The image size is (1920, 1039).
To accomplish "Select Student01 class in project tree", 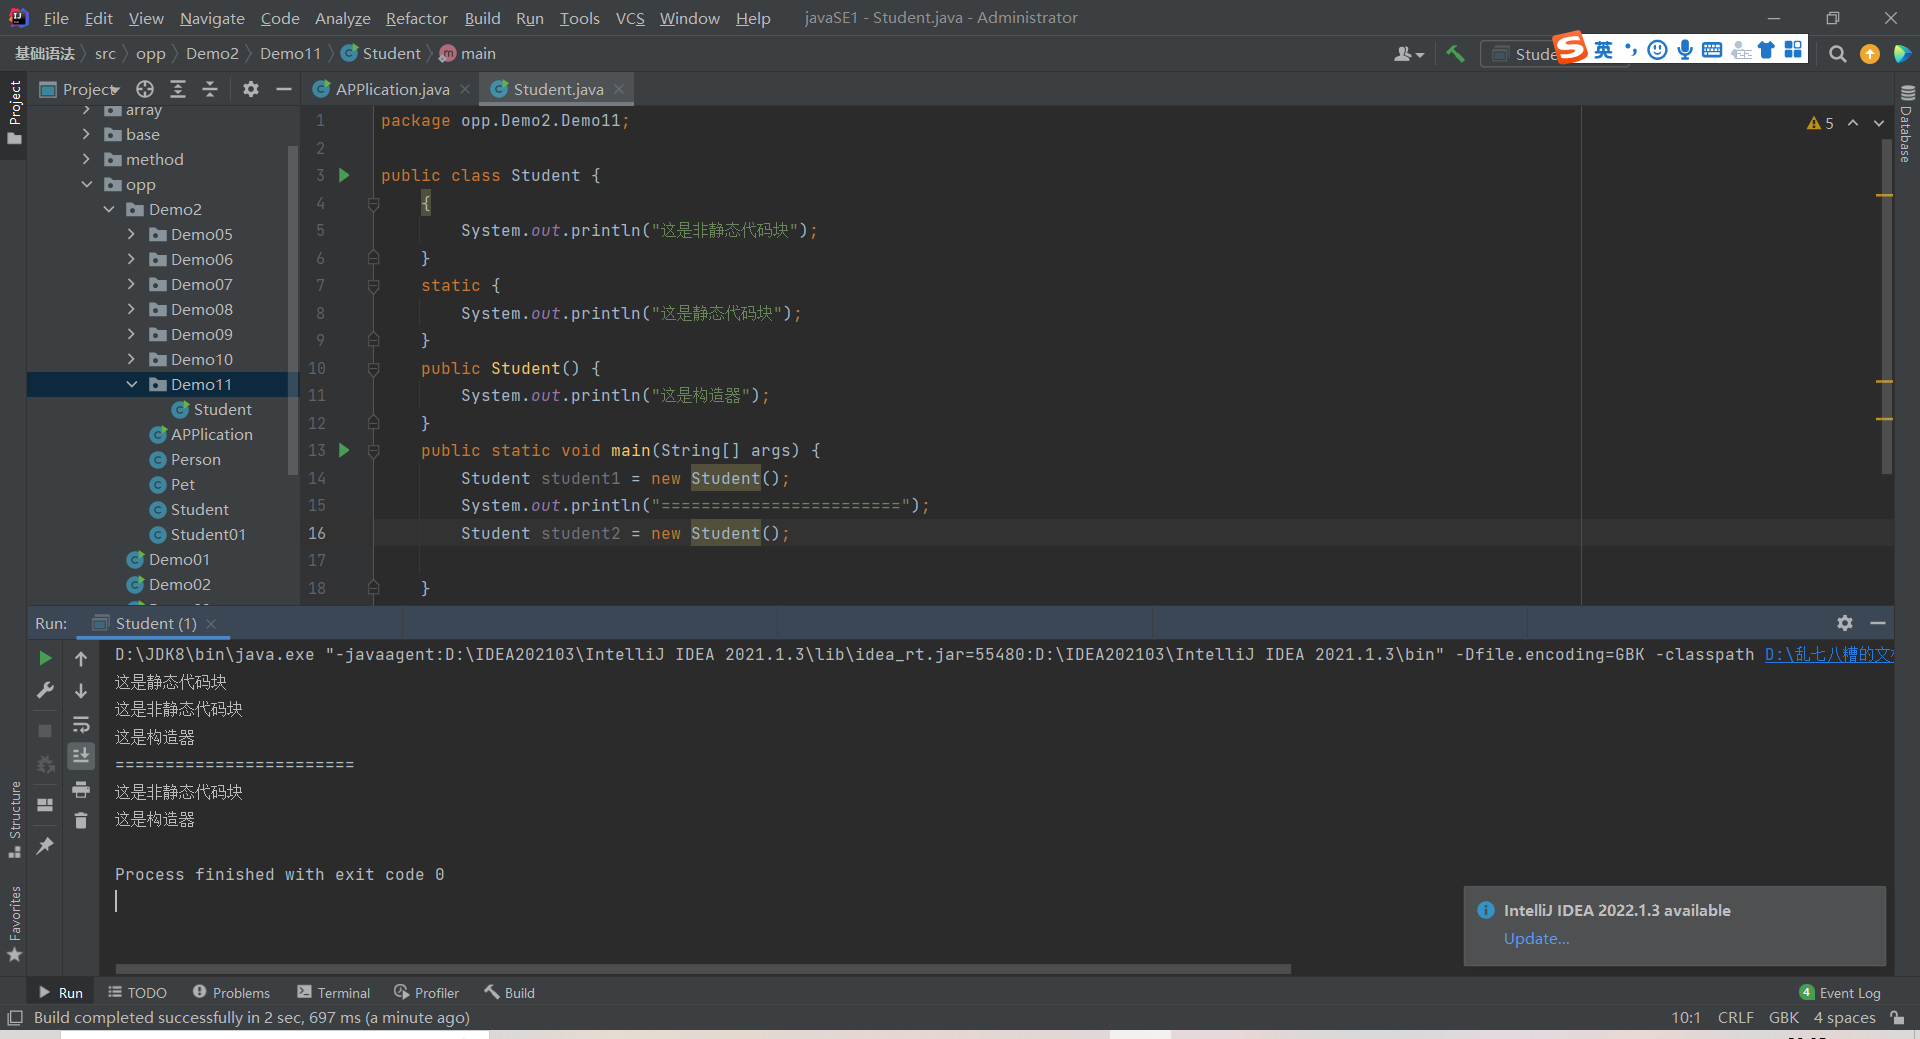I will [208, 535].
